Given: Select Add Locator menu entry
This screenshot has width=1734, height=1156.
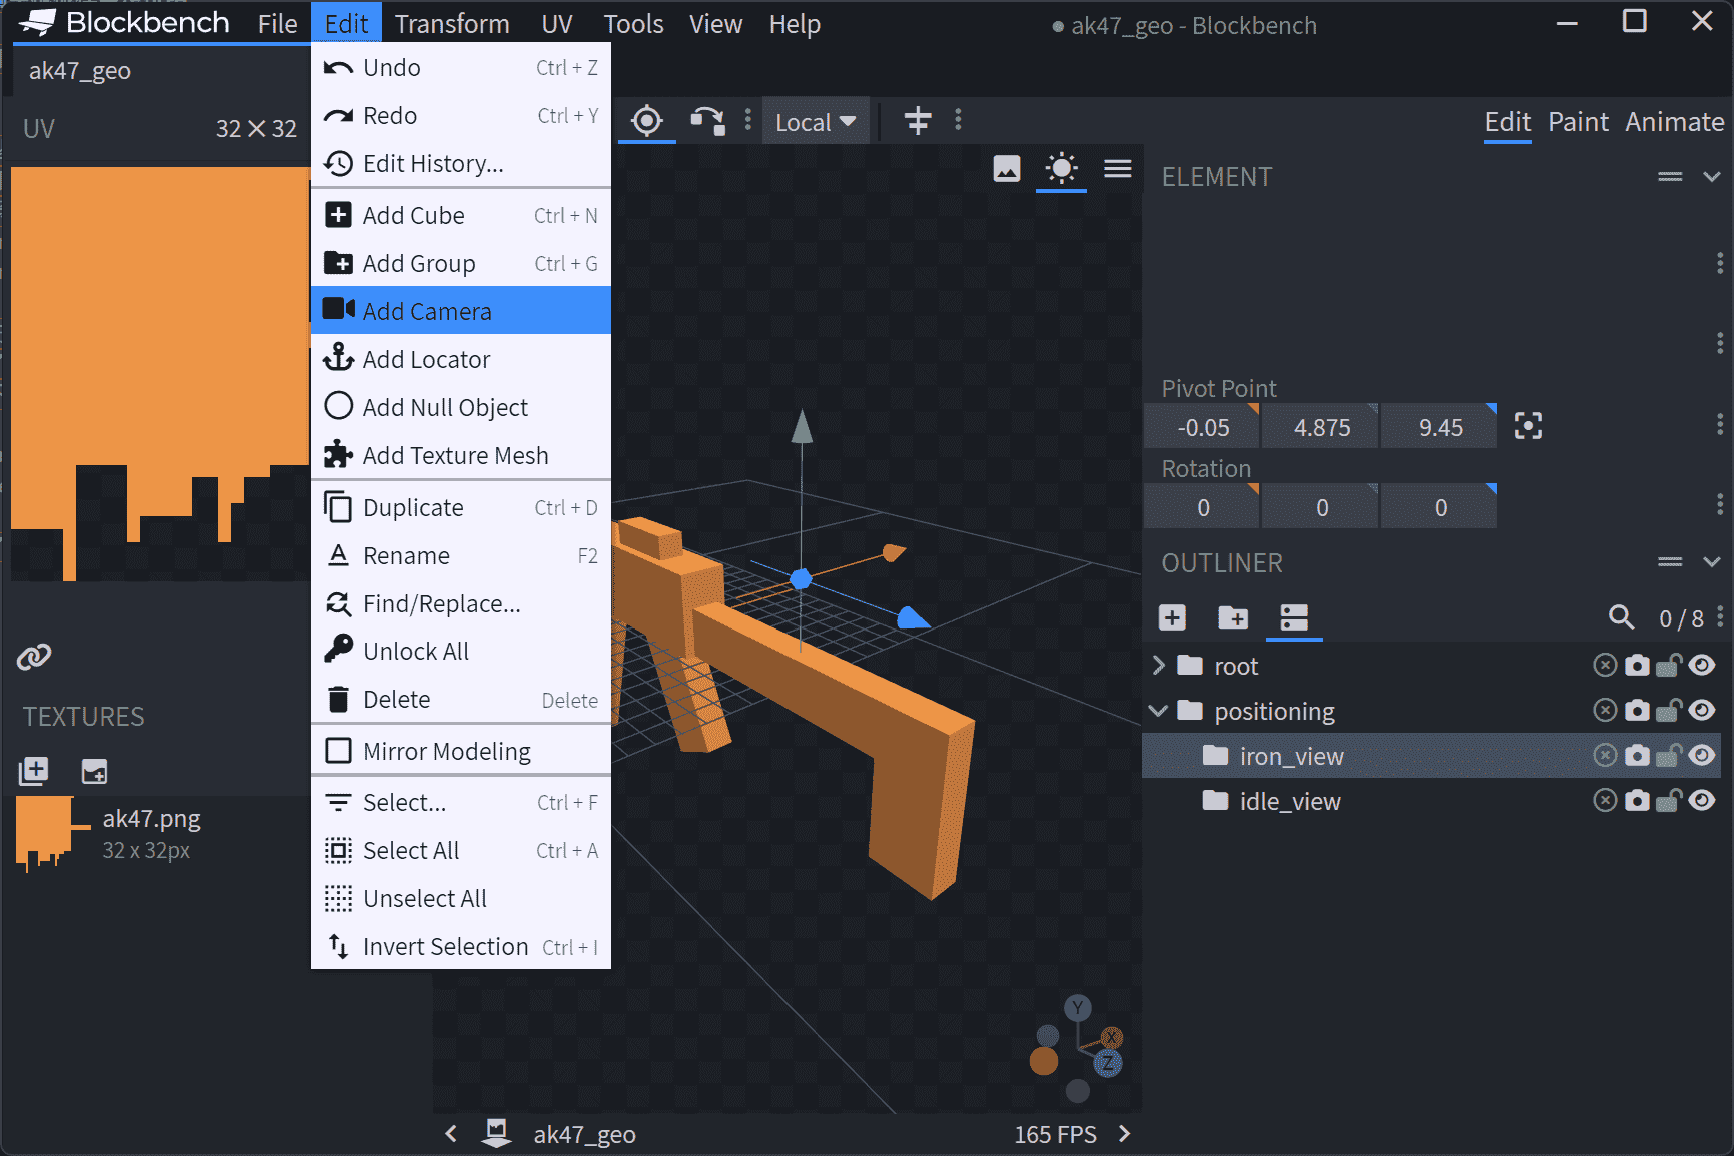Looking at the screenshot, I should pos(461,359).
